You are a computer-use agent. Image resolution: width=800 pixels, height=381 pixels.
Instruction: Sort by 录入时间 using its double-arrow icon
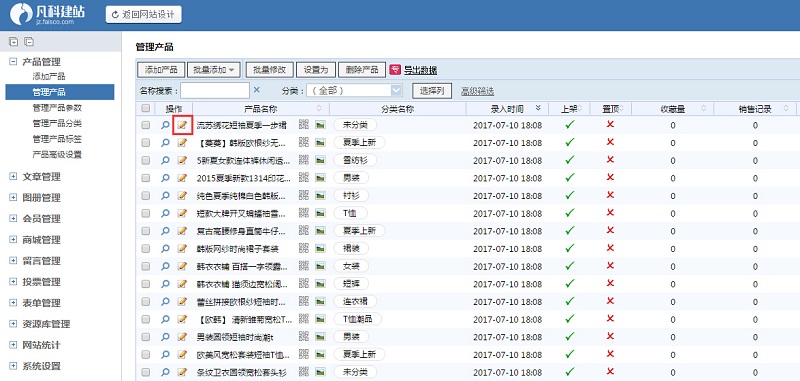click(x=538, y=108)
